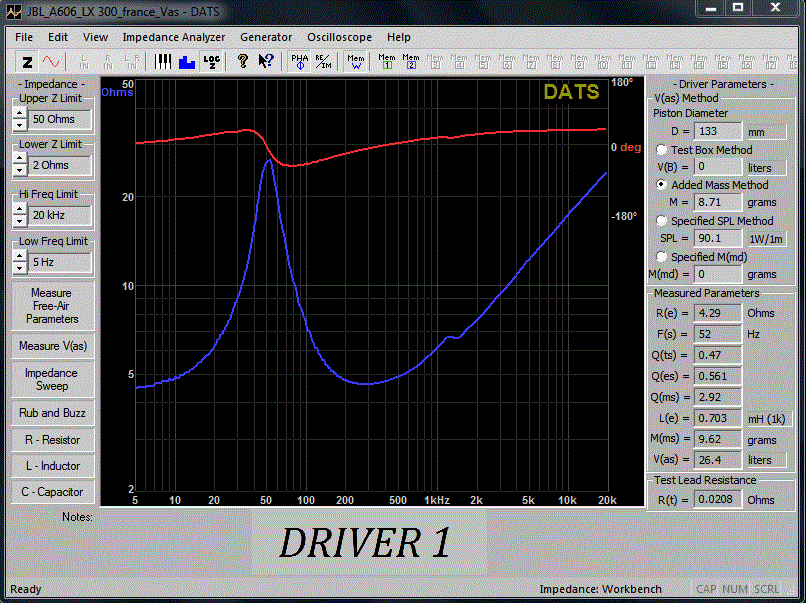Click the liters unit box beside V(B)
806x603 pixels.
(765, 168)
